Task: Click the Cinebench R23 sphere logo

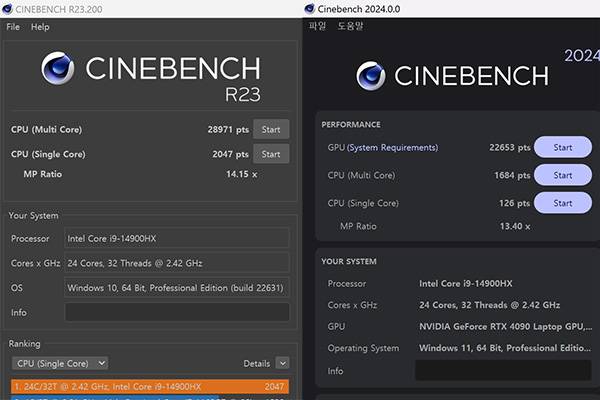Action: [58, 69]
